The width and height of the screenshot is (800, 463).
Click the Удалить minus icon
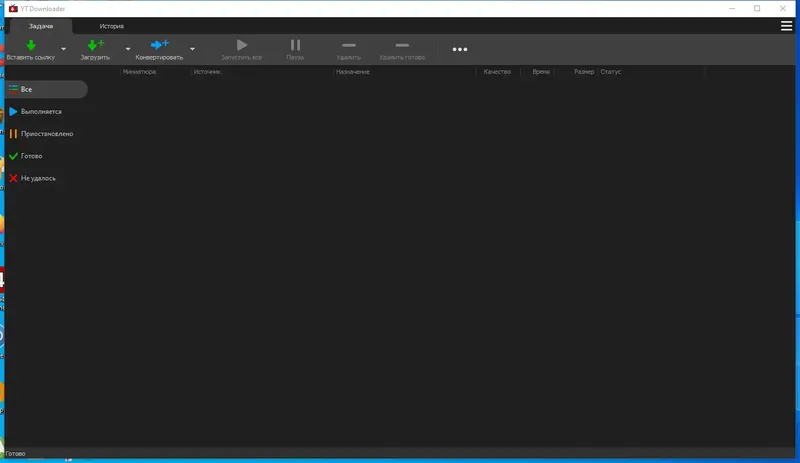click(348, 45)
